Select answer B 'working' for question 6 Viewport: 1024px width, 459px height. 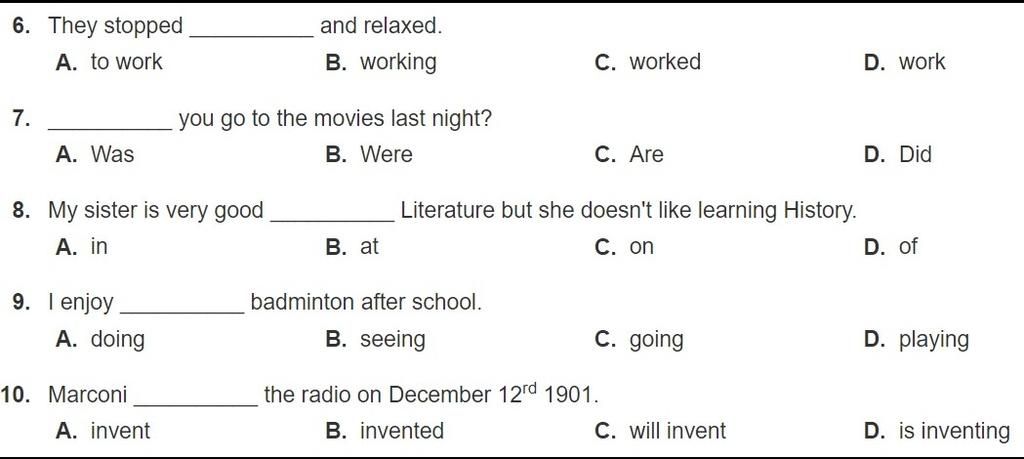tap(381, 63)
